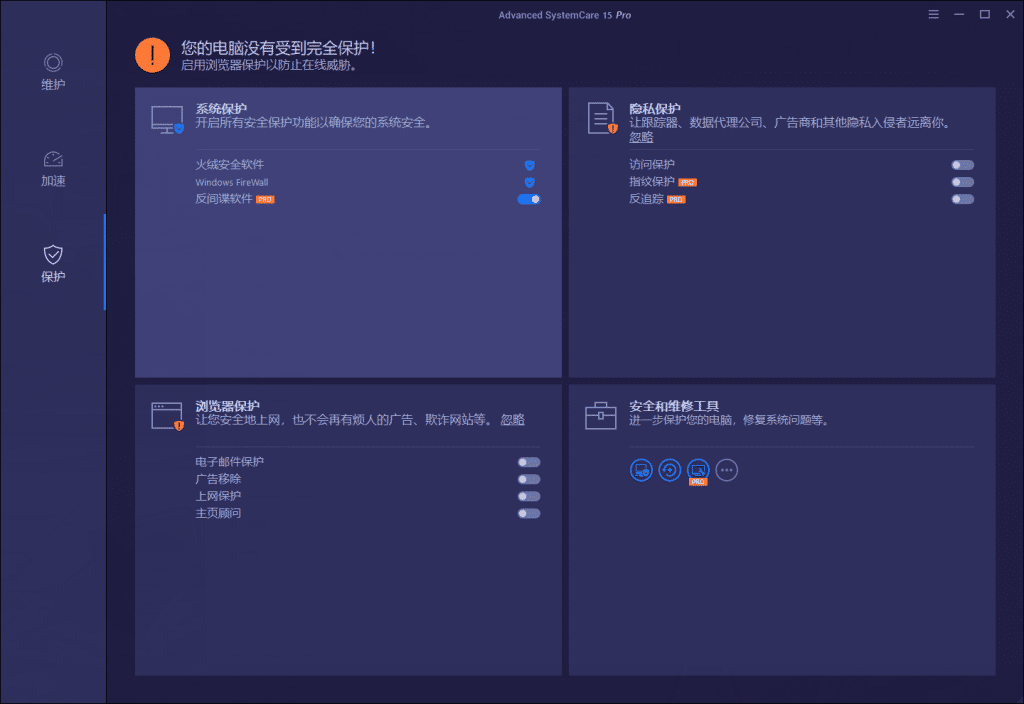Viewport: 1024px width, 704px height.
Task: Turn on 广告移除 toggle
Action: pos(529,479)
